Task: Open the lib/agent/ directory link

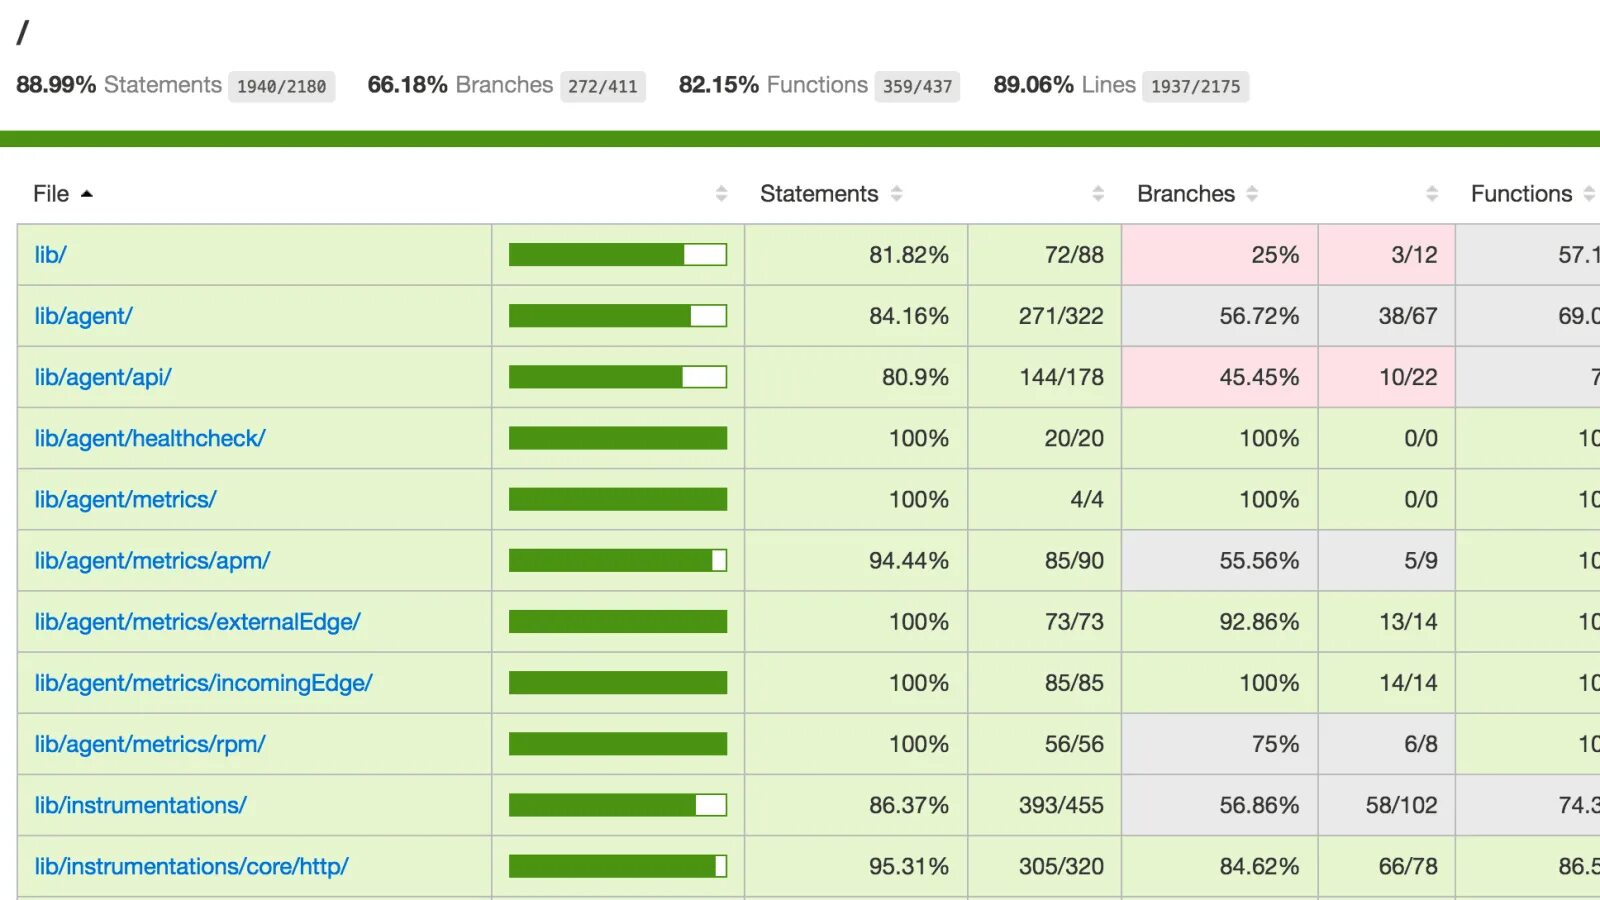Action: [x=83, y=316]
